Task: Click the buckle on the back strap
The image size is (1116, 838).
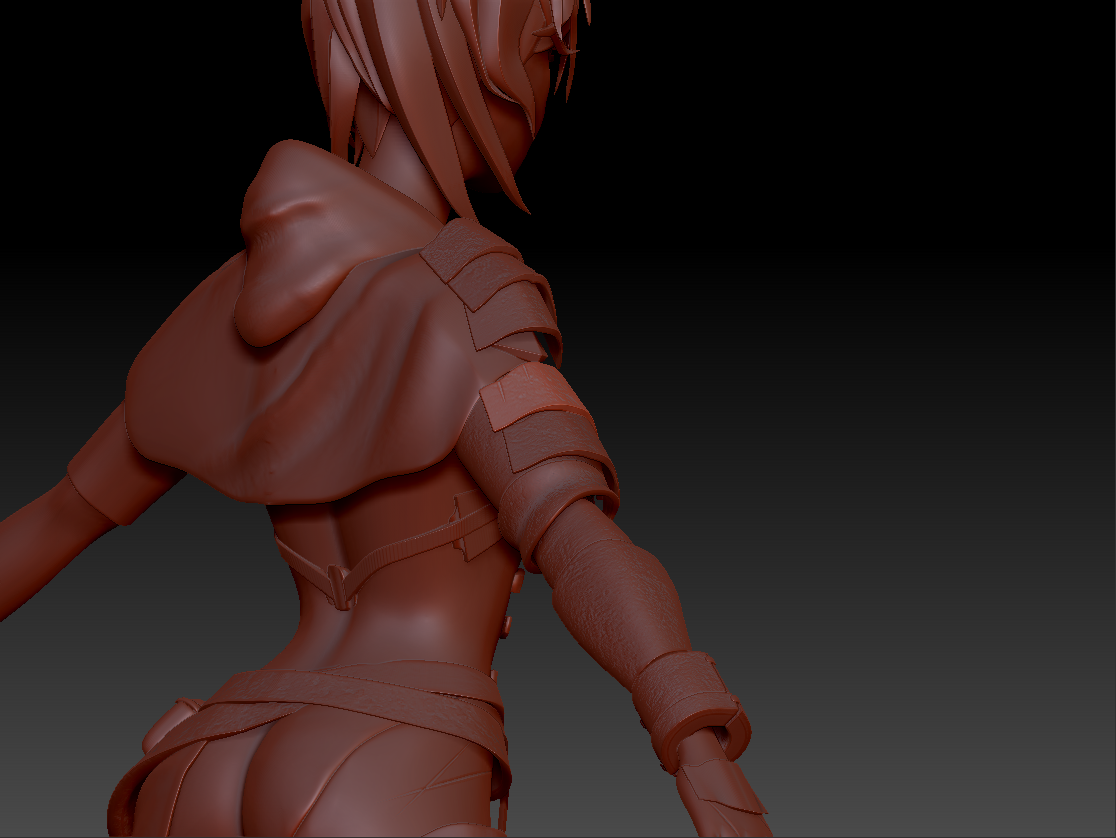Action: [x=340, y=587]
